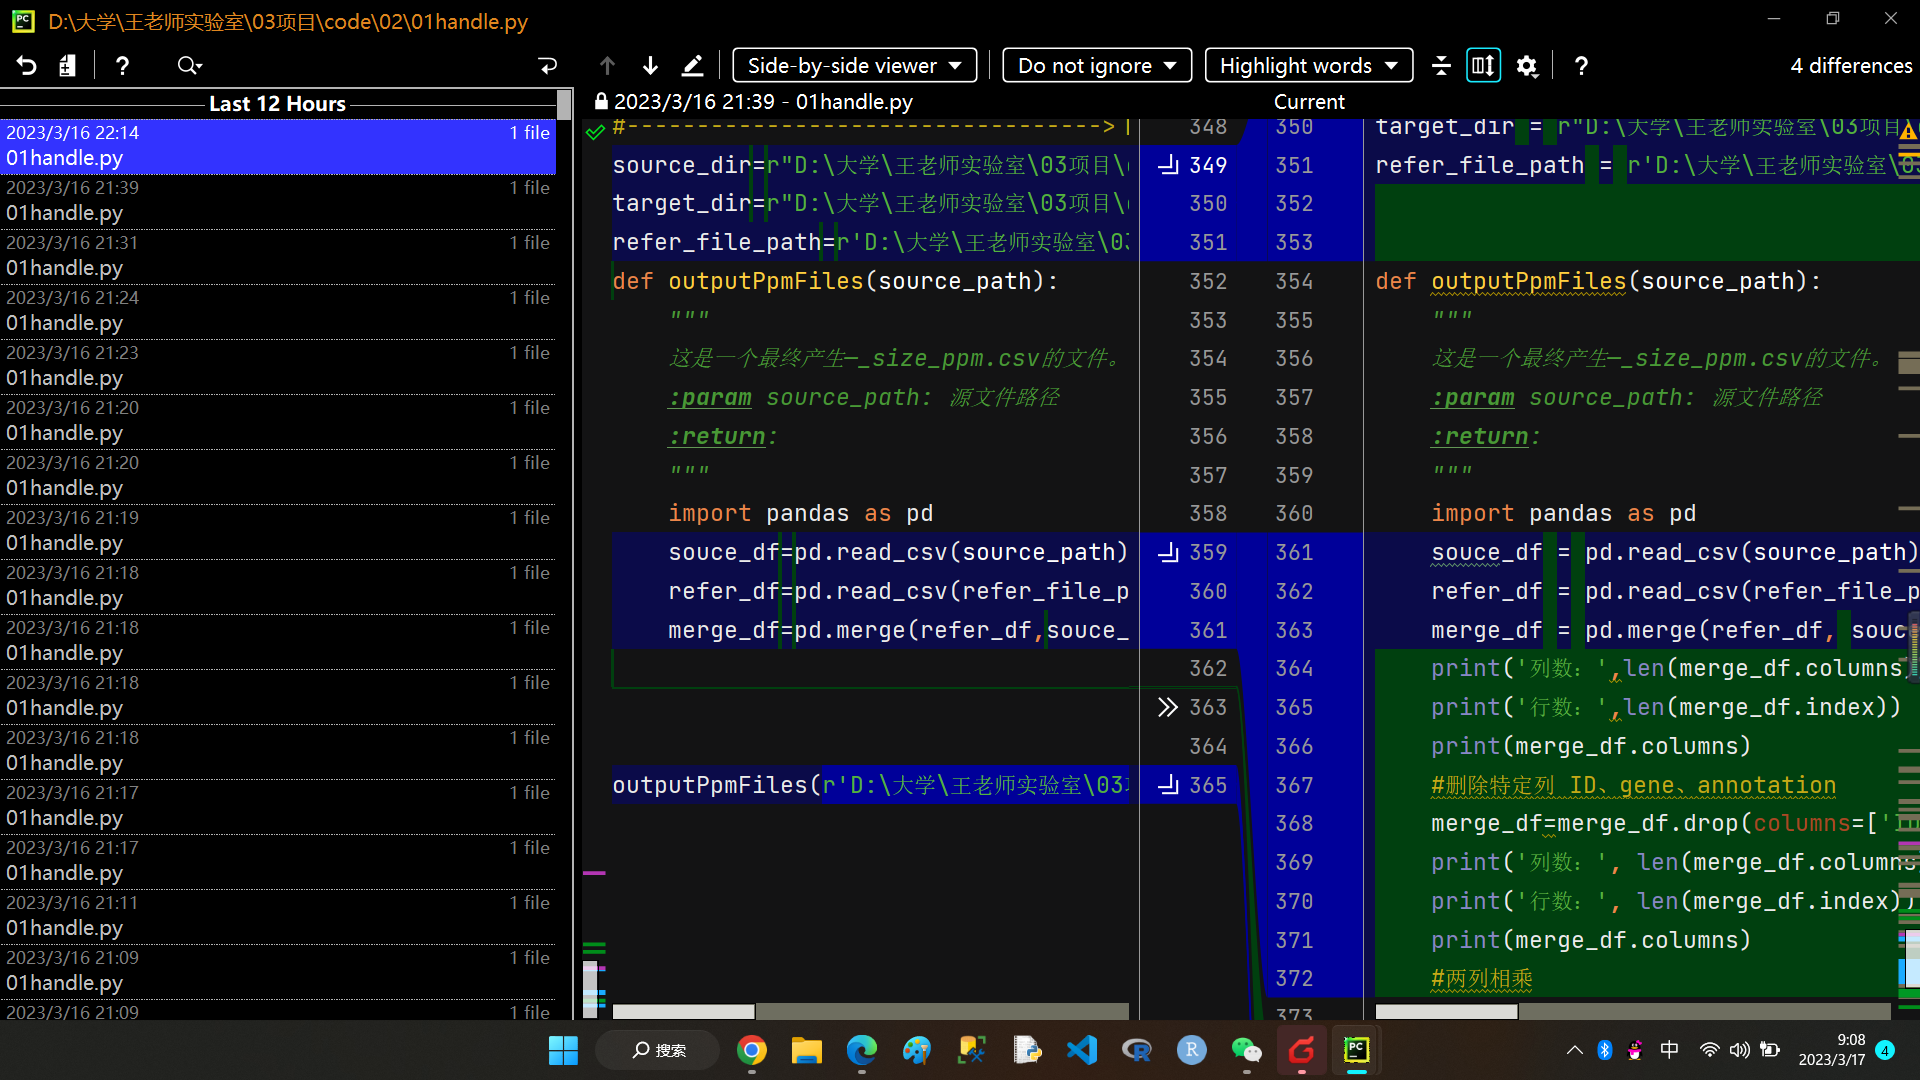Image resolution: width=1920 pixels, height=1080 pixels.
Task: Select the 2023/3/16 22:14 revision
Action: 278,146
